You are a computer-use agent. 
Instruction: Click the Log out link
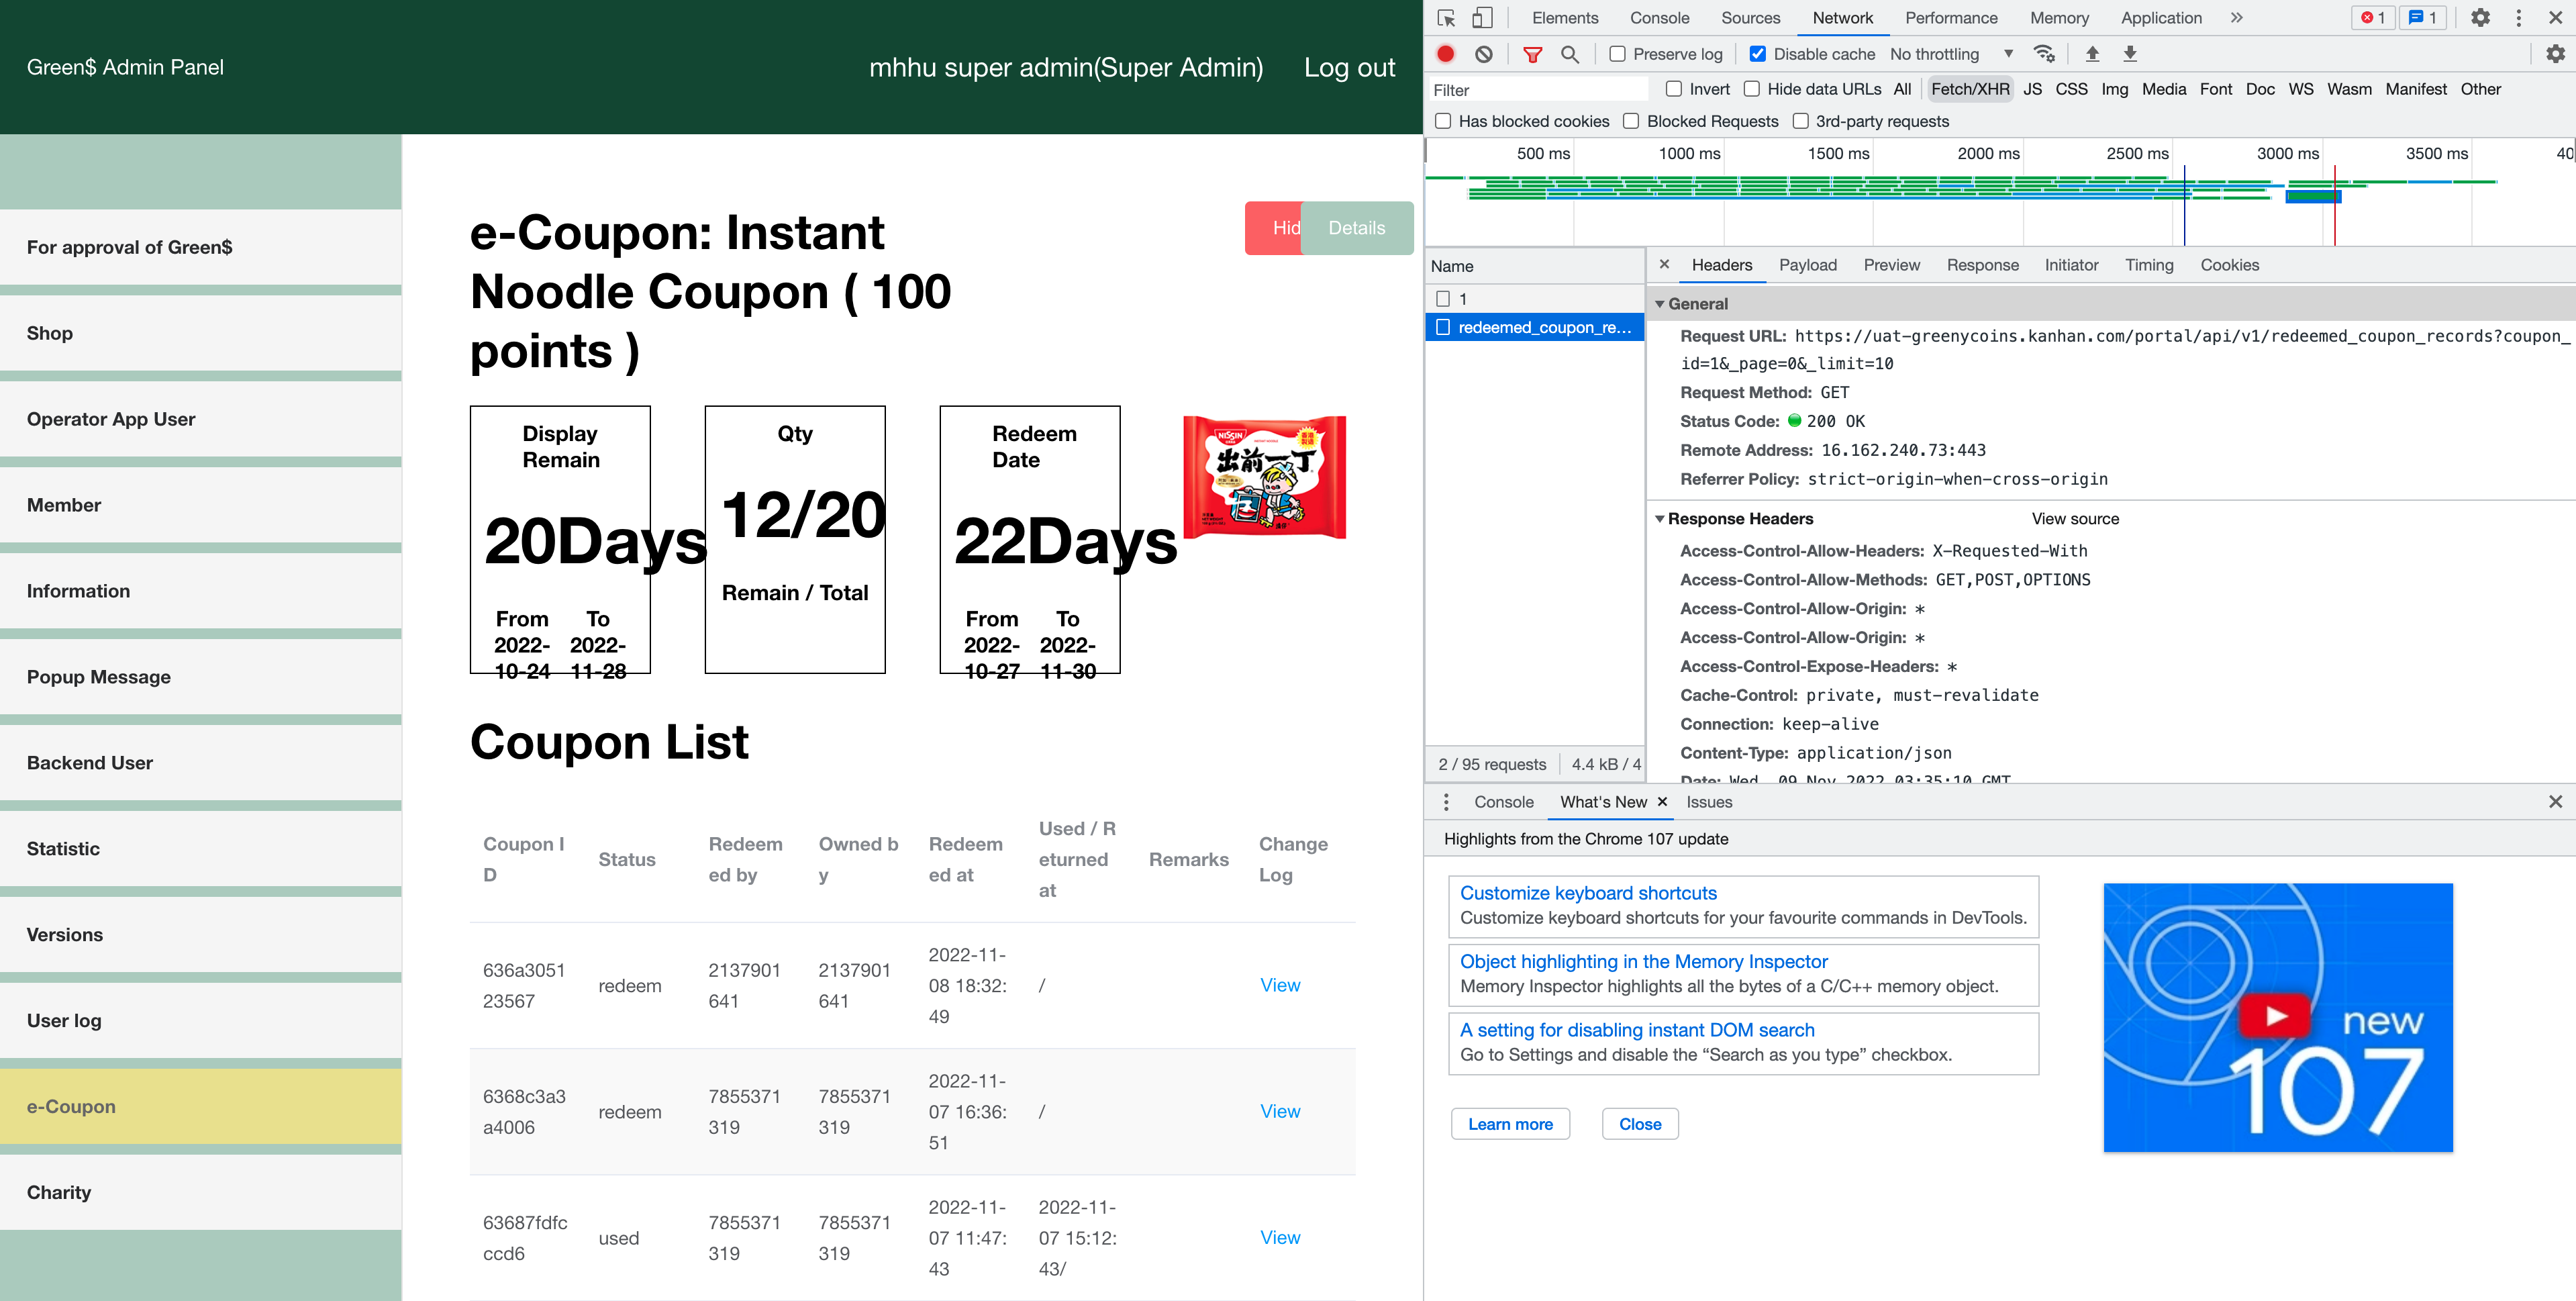[1349, 67]
